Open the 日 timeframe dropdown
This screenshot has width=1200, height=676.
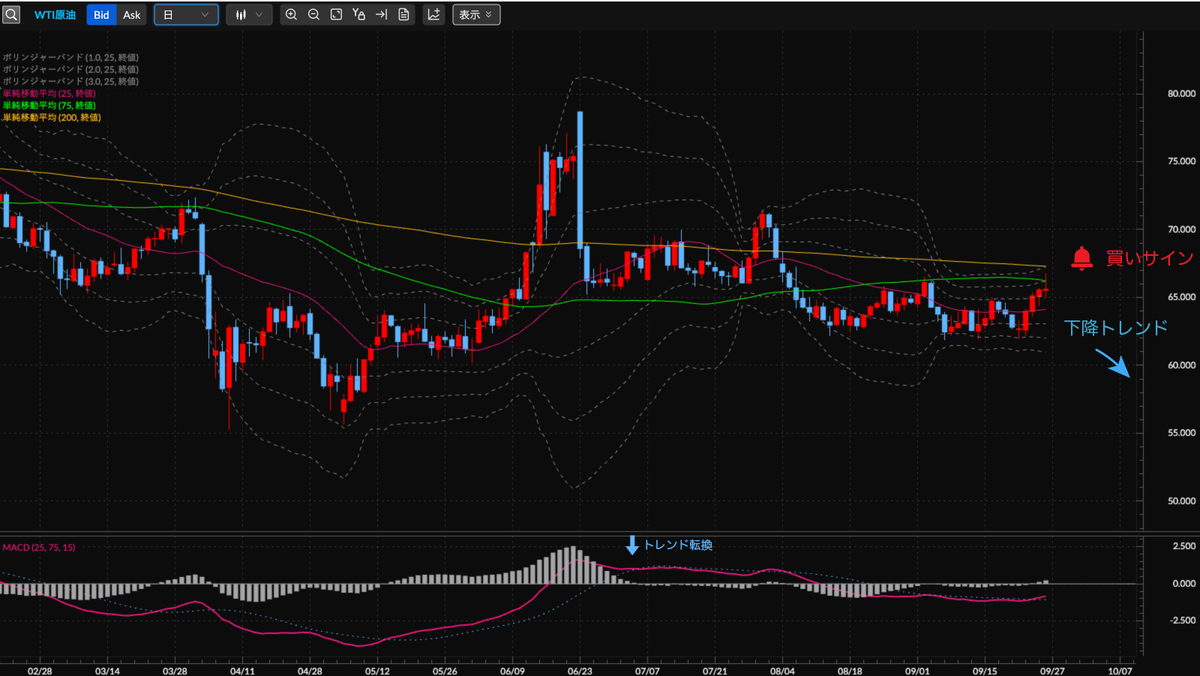click(x=186, y=15)
